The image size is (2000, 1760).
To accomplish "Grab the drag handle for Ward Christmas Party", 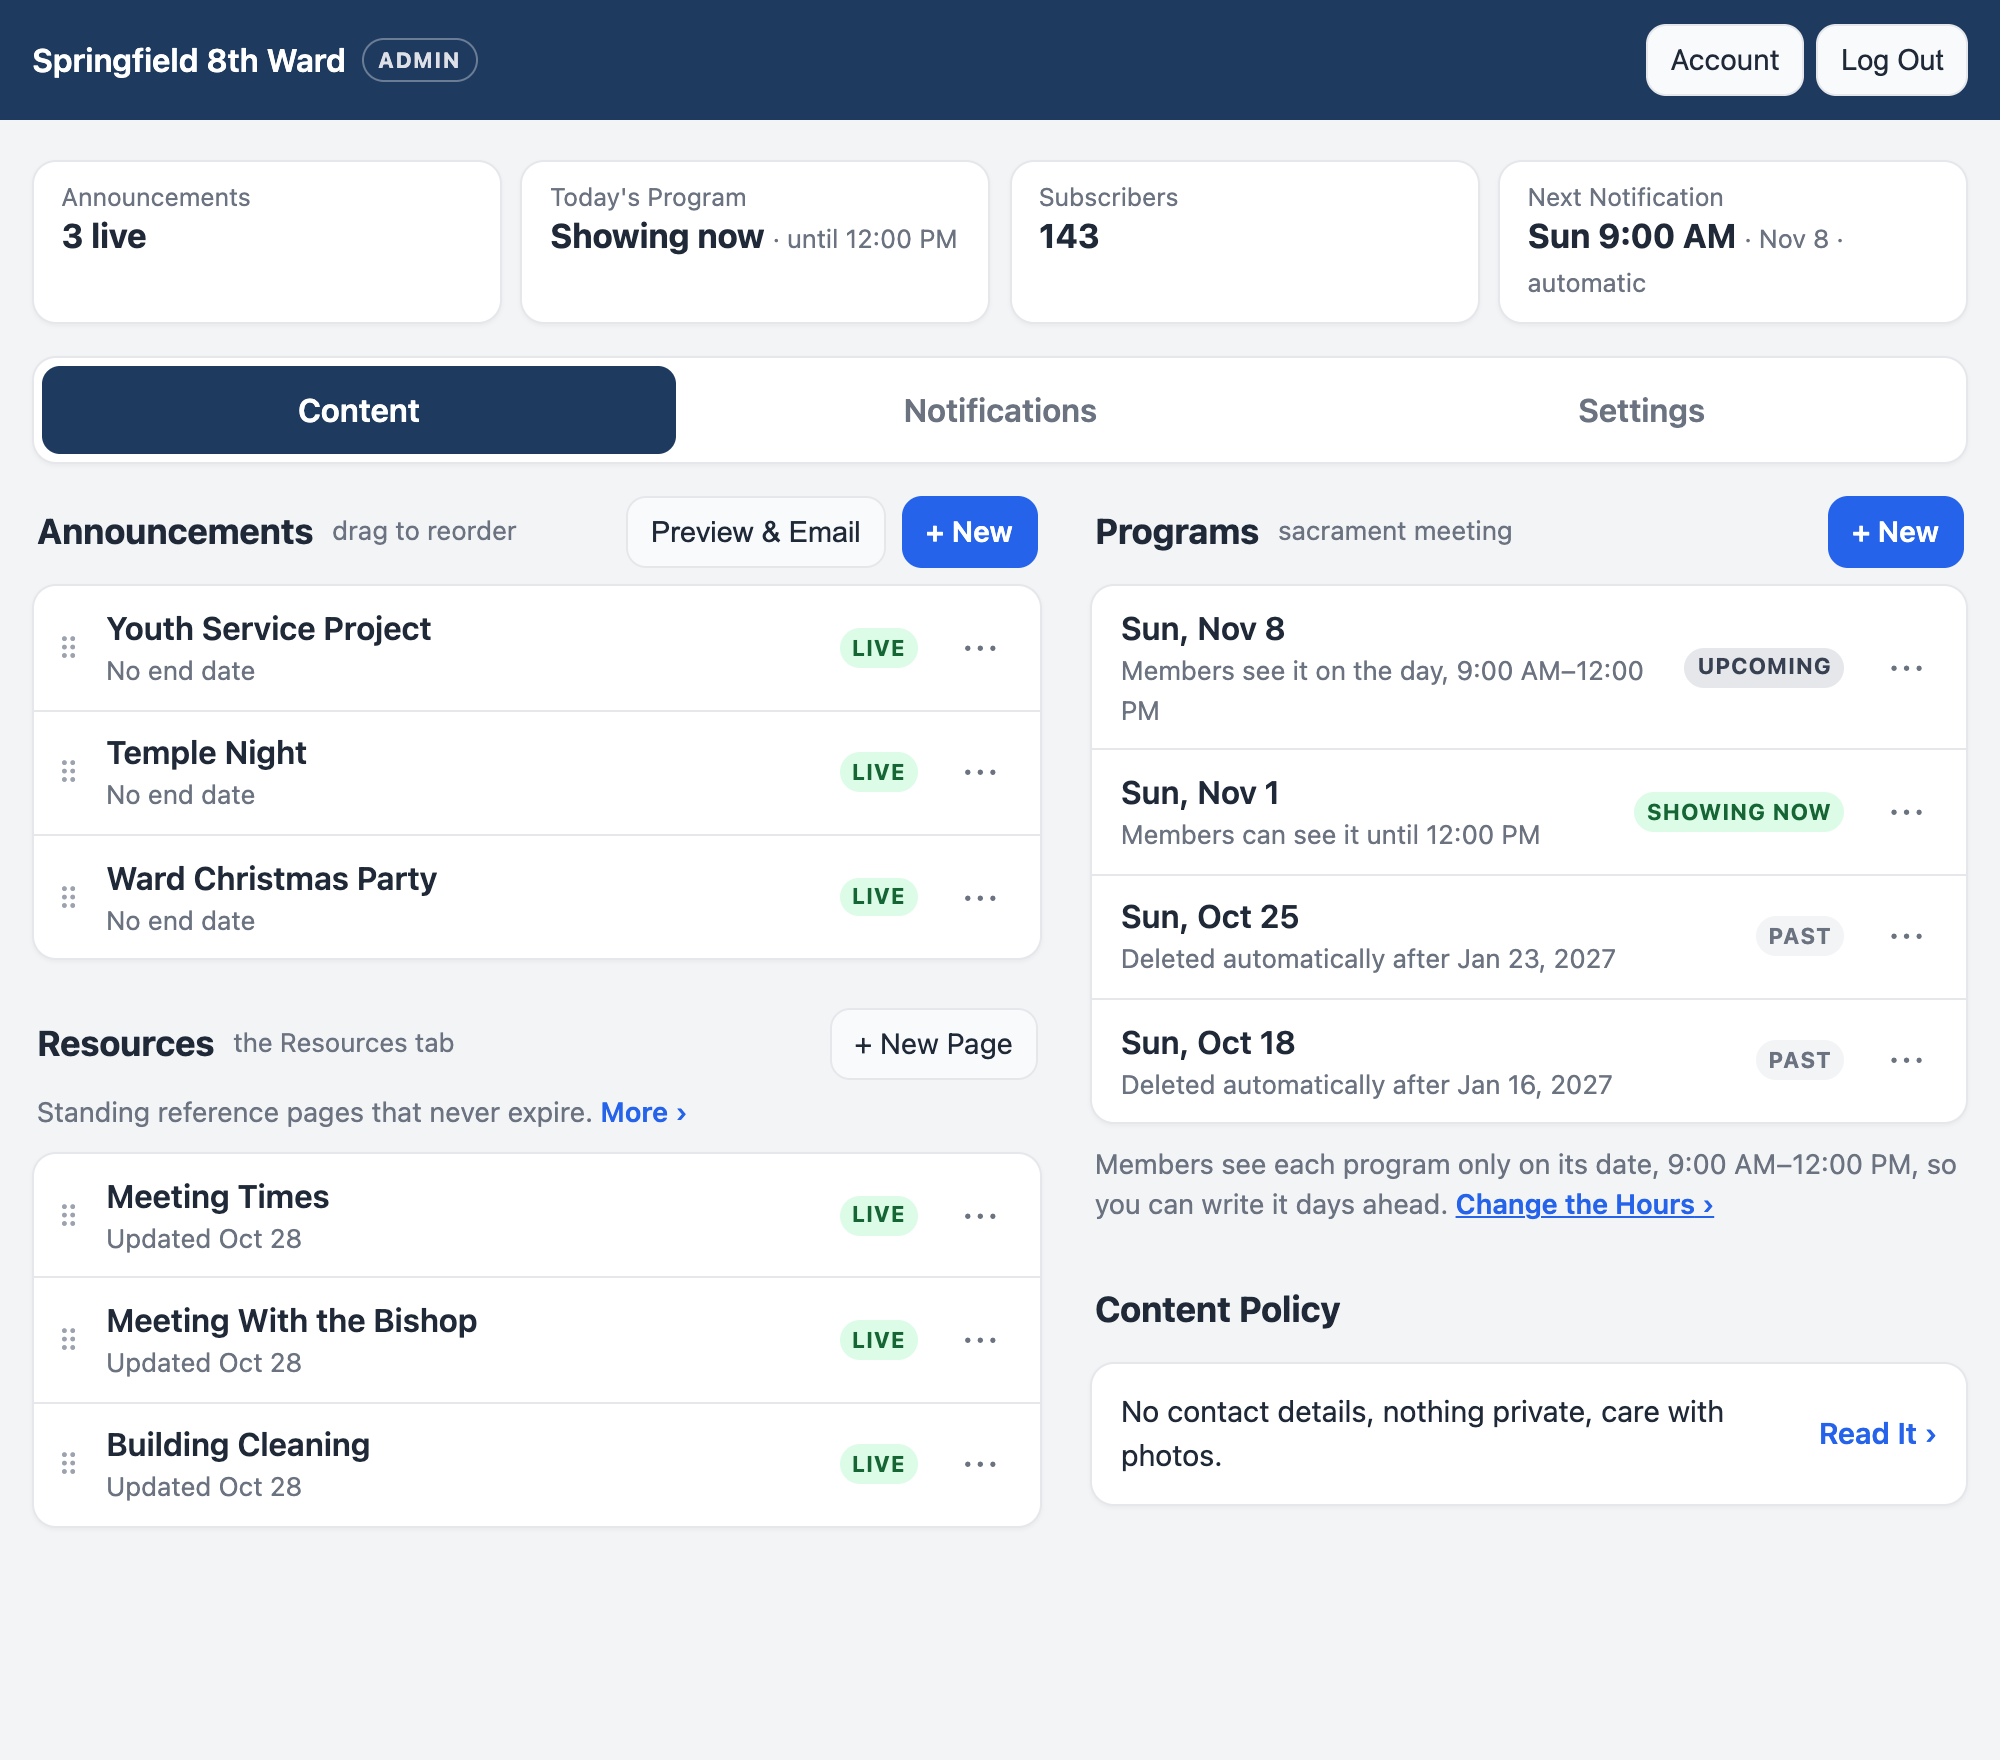I will pos(69,898).
